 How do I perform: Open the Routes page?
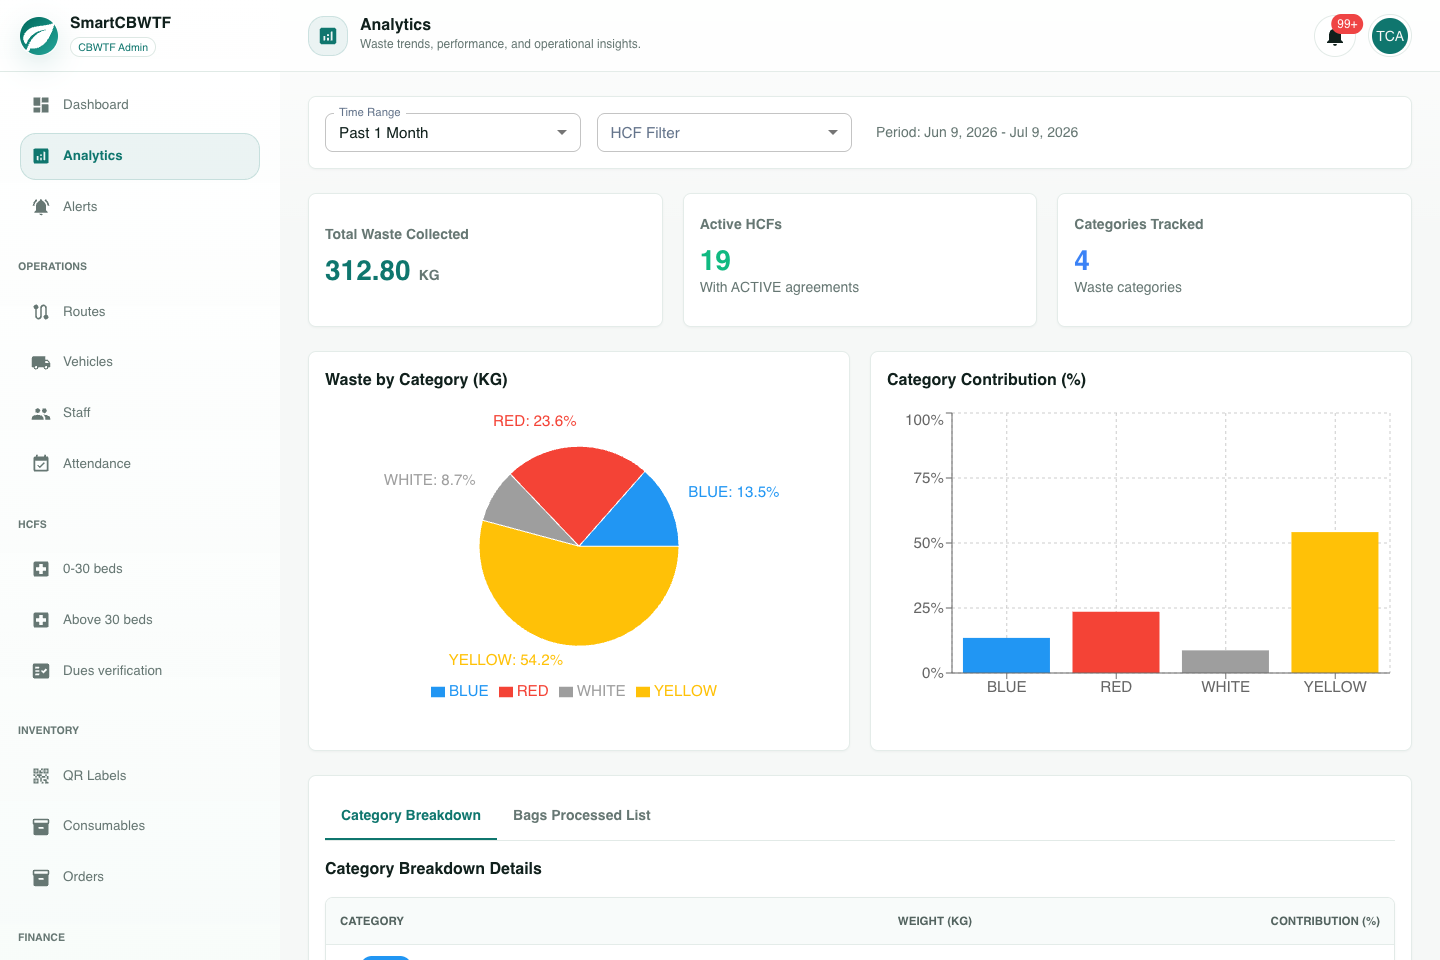(x=140, y=312)
